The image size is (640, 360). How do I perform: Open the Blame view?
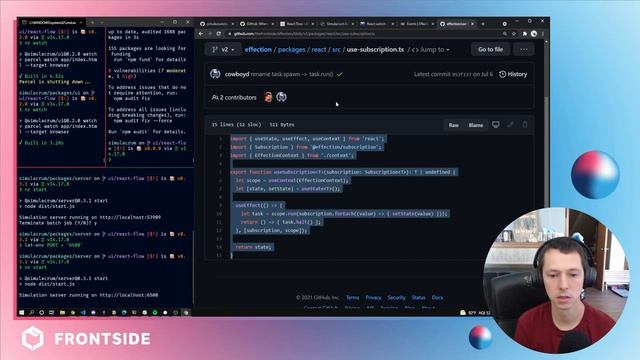[476, 125]
